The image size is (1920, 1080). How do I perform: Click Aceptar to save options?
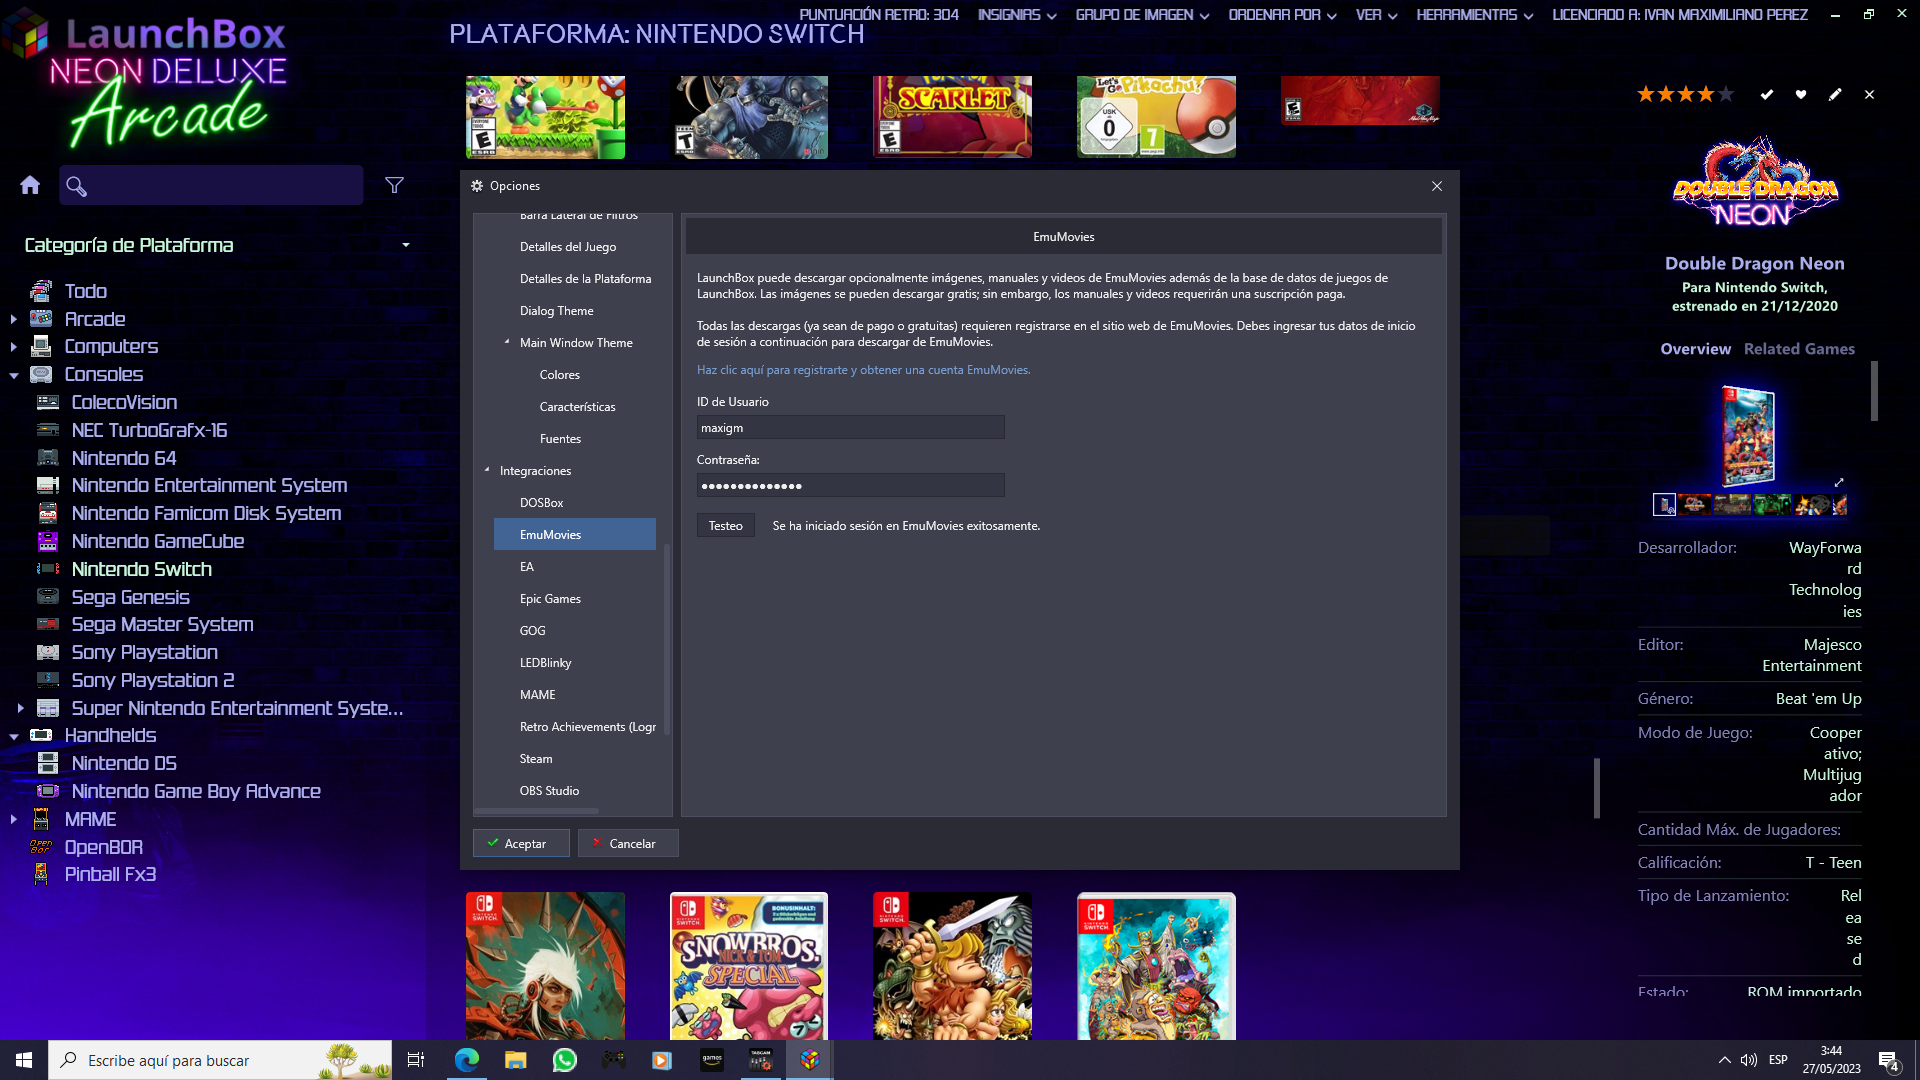pyautogui.click(x=521, y=843)
